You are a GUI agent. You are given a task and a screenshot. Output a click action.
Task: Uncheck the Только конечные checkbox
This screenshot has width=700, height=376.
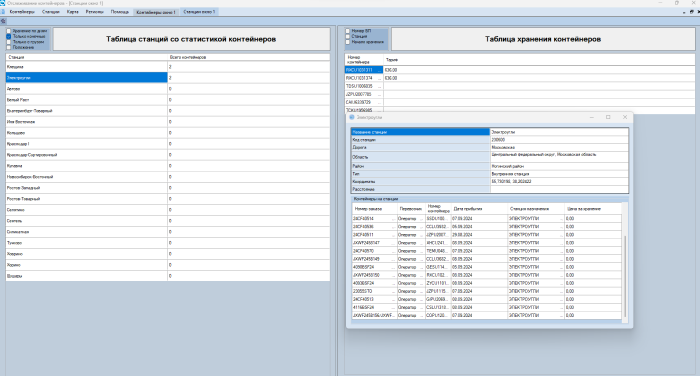coord(8,37)
